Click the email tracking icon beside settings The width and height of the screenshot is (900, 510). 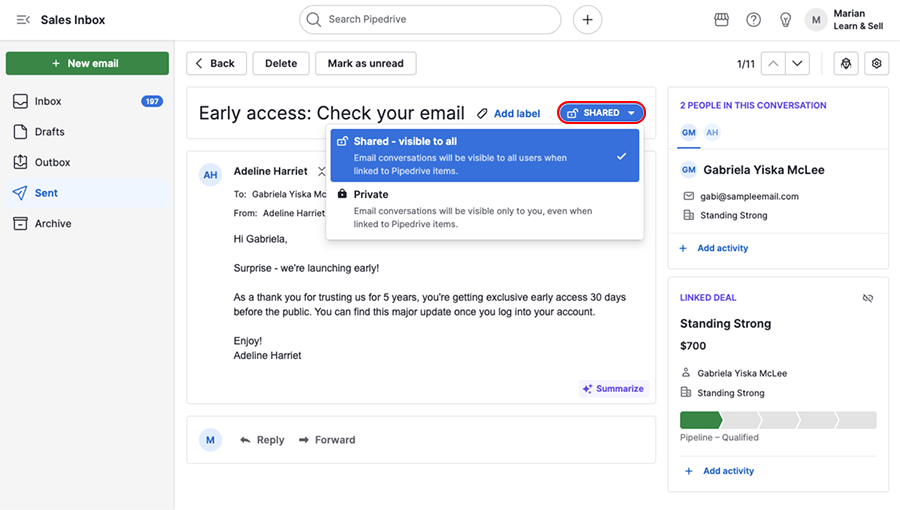click(846, 63)
